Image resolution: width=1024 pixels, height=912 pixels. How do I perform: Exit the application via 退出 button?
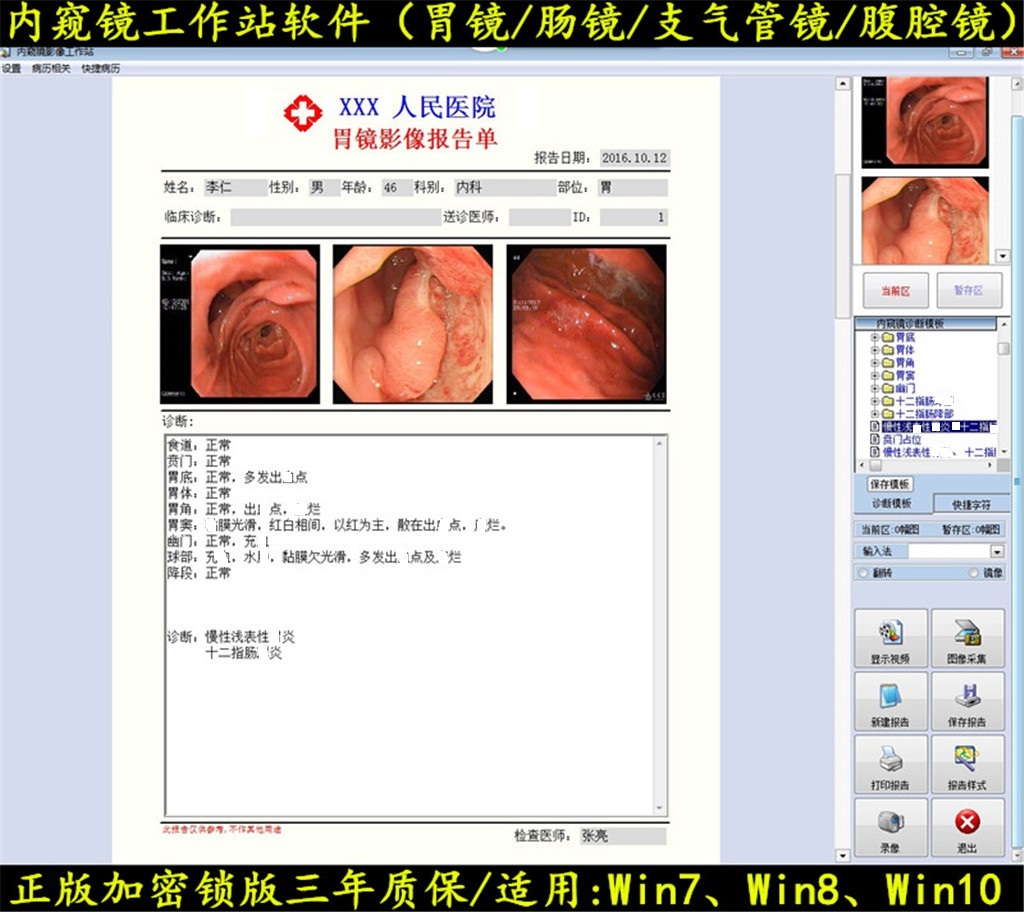(966, 827)
